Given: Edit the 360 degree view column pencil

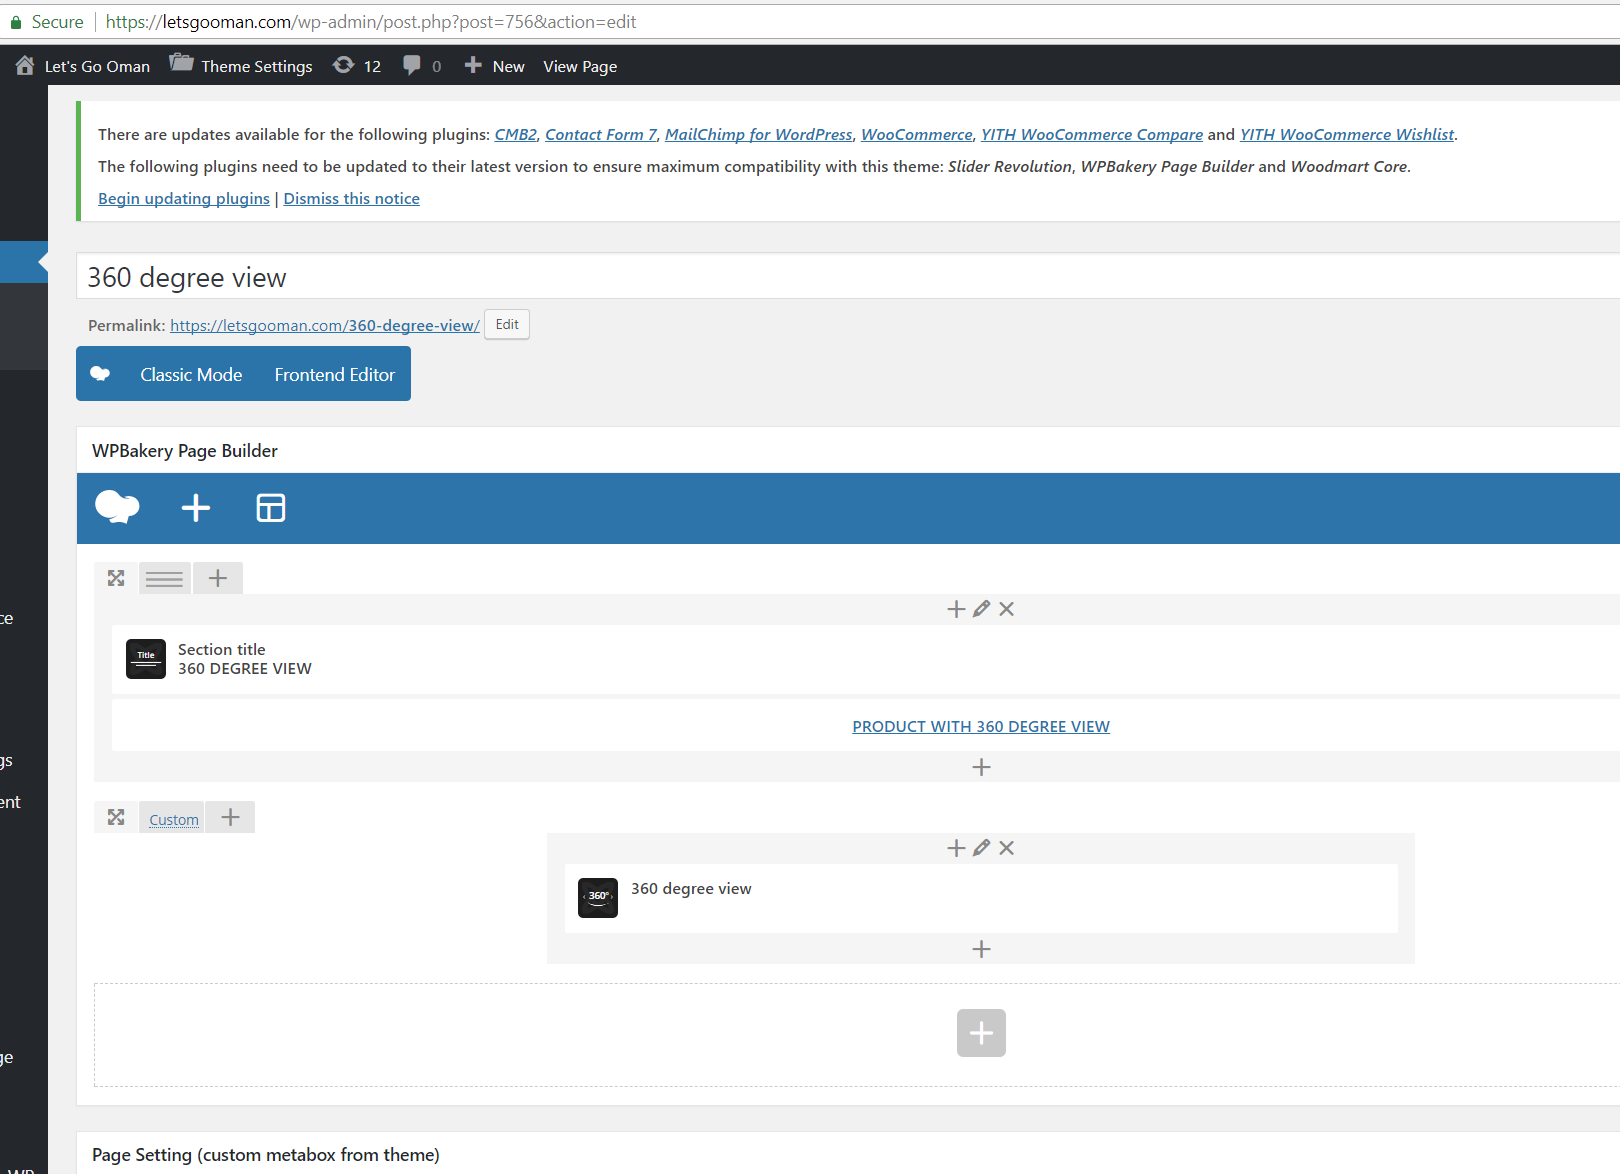Looking at the screenshot, I should coord(981,848).
